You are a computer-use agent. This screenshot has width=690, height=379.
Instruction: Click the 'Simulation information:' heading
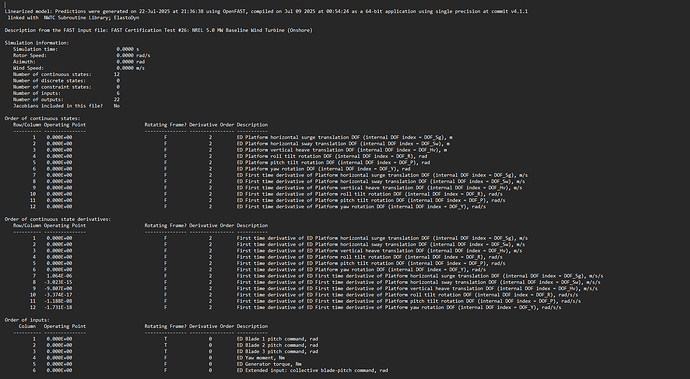[x=37, y=43]
